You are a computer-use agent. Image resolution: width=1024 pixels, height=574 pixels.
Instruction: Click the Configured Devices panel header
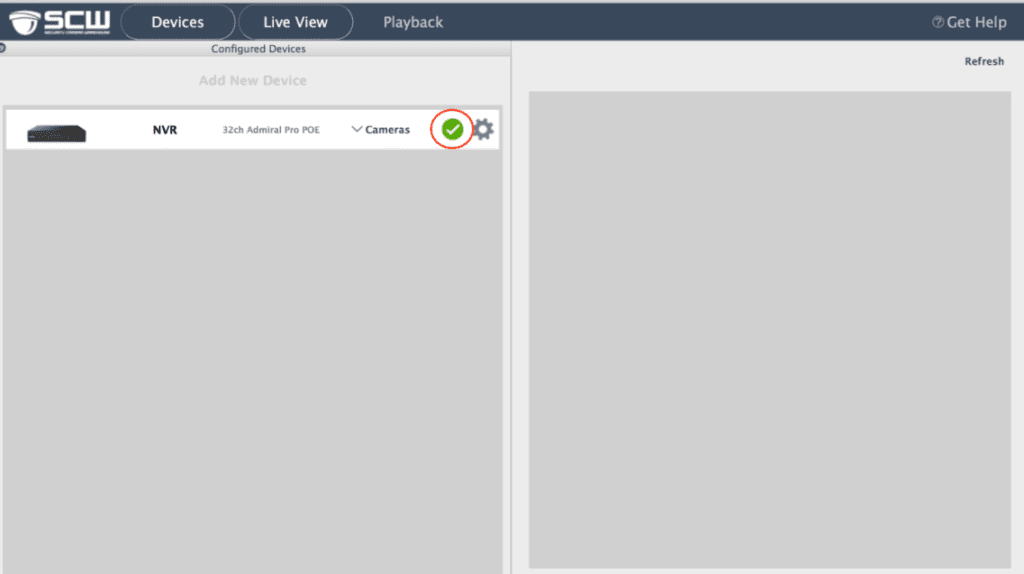[x=258, y=48]
